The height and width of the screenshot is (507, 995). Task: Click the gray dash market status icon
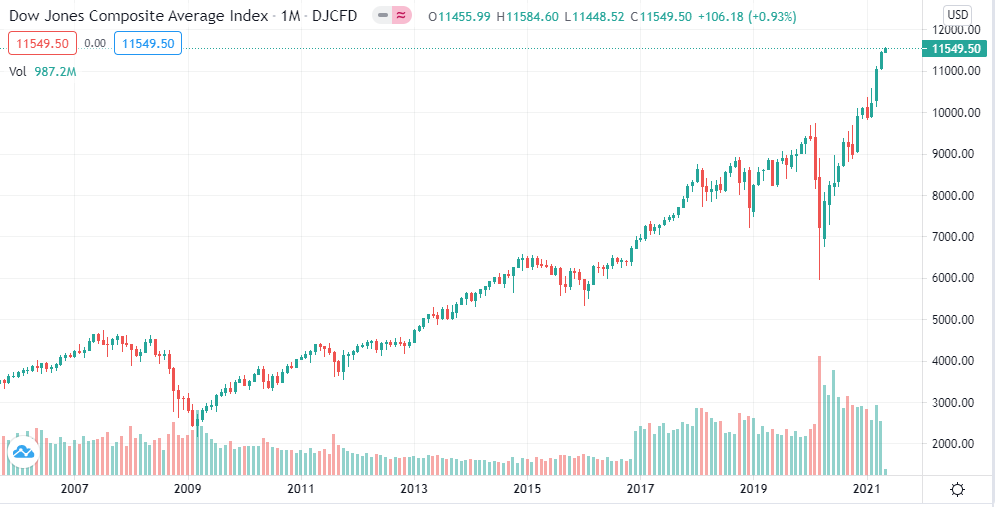tap(383, 16)
